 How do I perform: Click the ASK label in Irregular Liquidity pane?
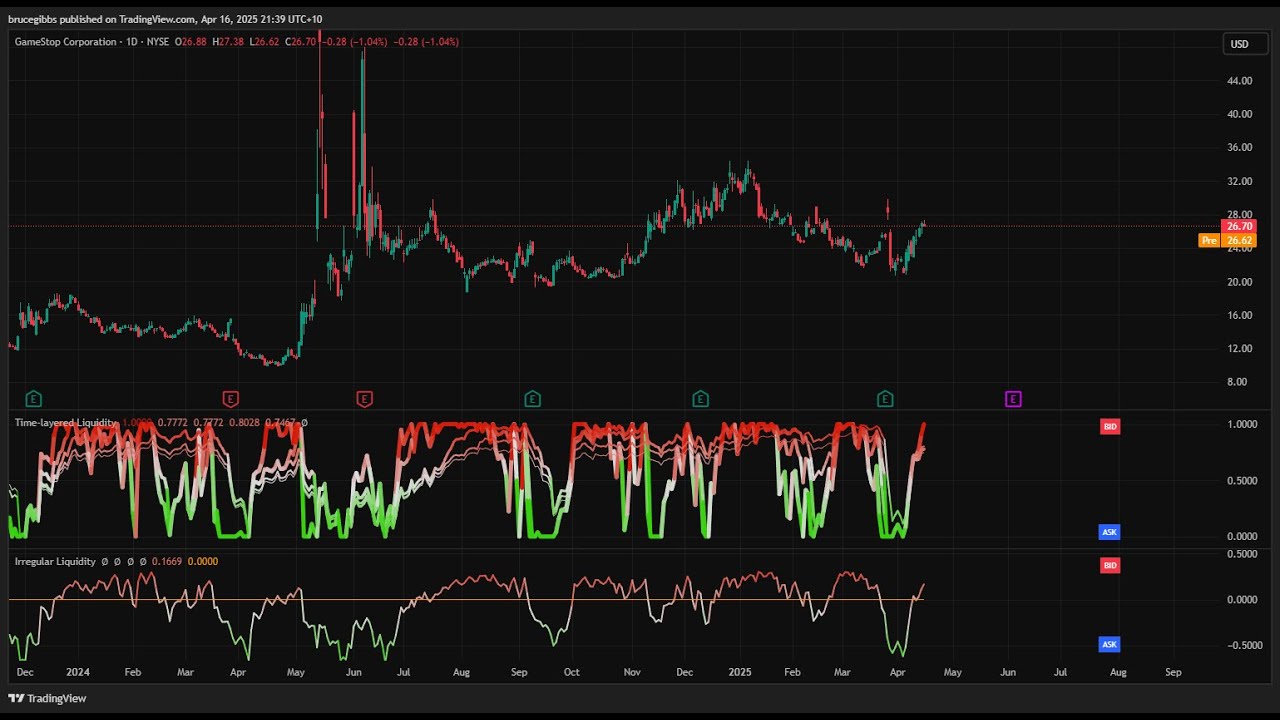(x=1109, y=644)
